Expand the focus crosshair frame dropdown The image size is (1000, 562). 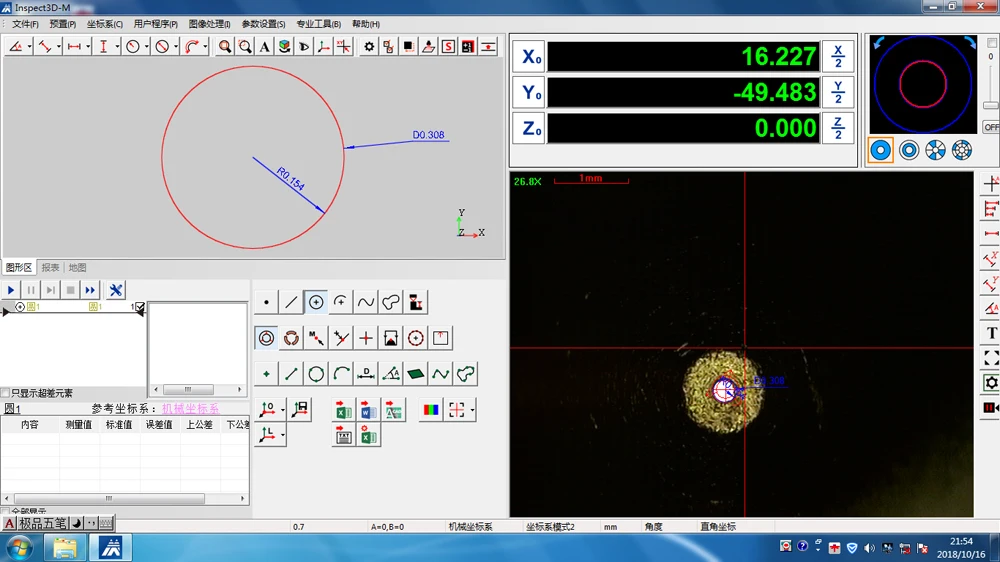(x=472, y=410)
